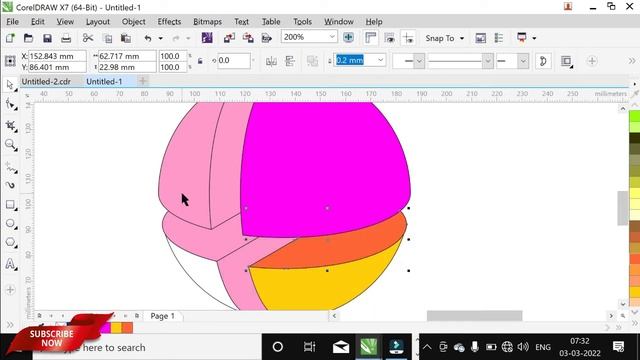Select the Polygon tool

pos(10,242)
